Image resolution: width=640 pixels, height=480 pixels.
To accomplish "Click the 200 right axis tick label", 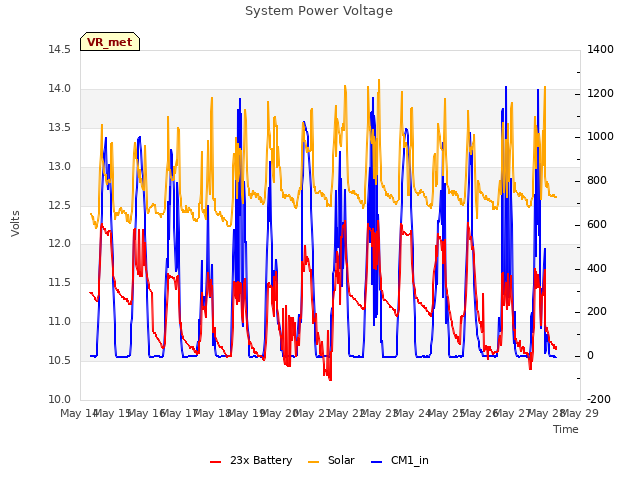I will (597, 311).
